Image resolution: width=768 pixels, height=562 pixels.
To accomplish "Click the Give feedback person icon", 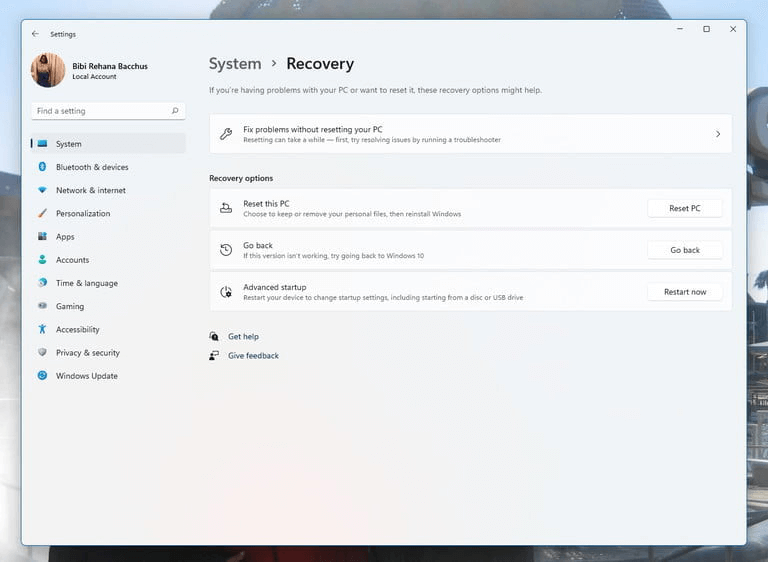I will (214, 355).
